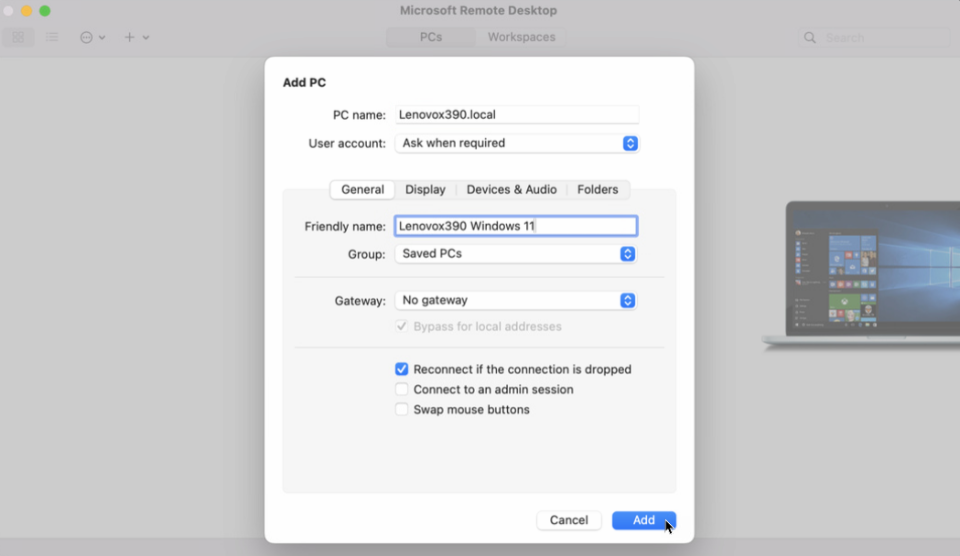Enable Connect to an admin session

(x=402, y=389)
